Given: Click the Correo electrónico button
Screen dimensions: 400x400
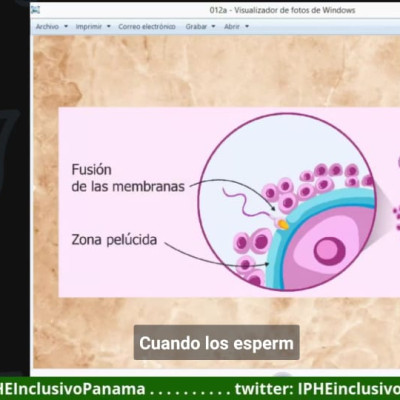Looking at the screenshot, I should (x=147, y=26).
